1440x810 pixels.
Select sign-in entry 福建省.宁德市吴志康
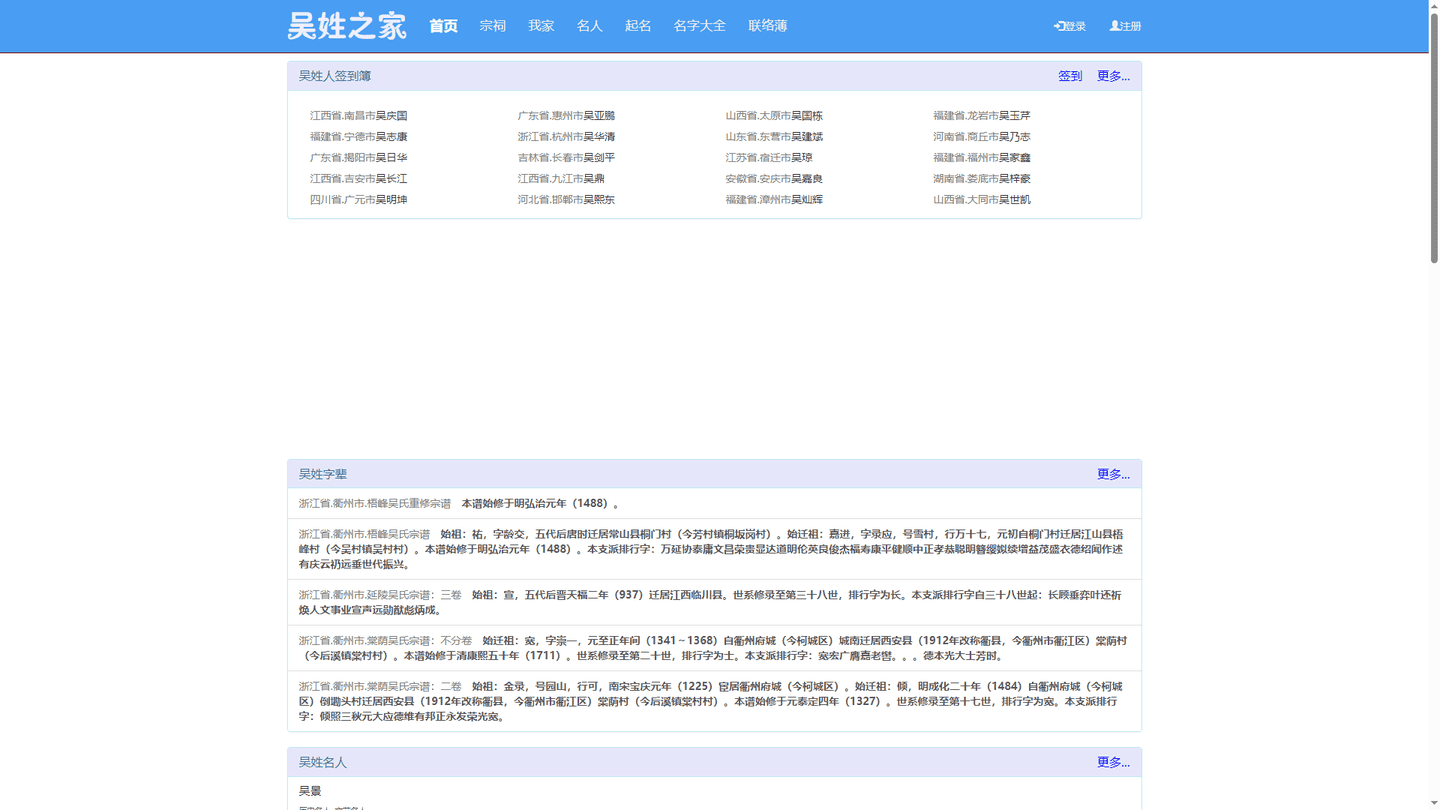tap(359, 137)
